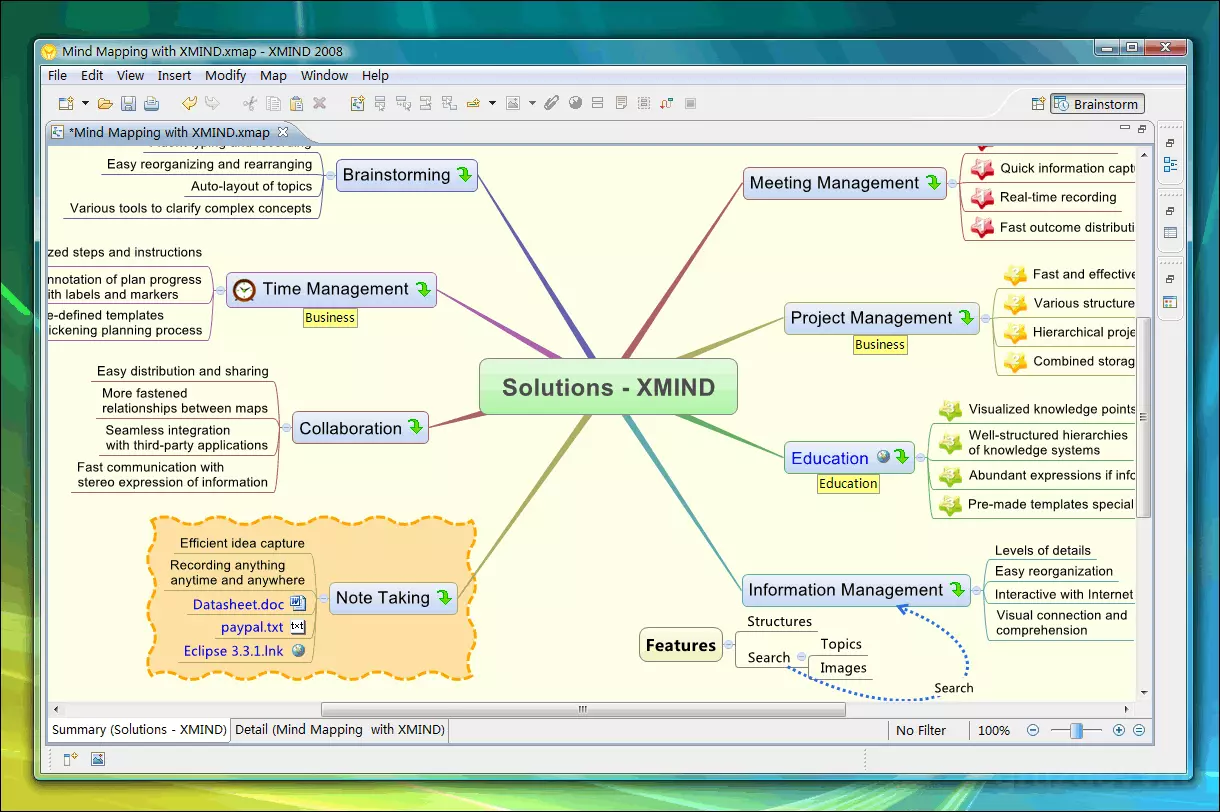Image resolution: width=1220 pixels, height=812 pixels.
Task: Click the New workbook toolbar icon
Action: [66, 103]
